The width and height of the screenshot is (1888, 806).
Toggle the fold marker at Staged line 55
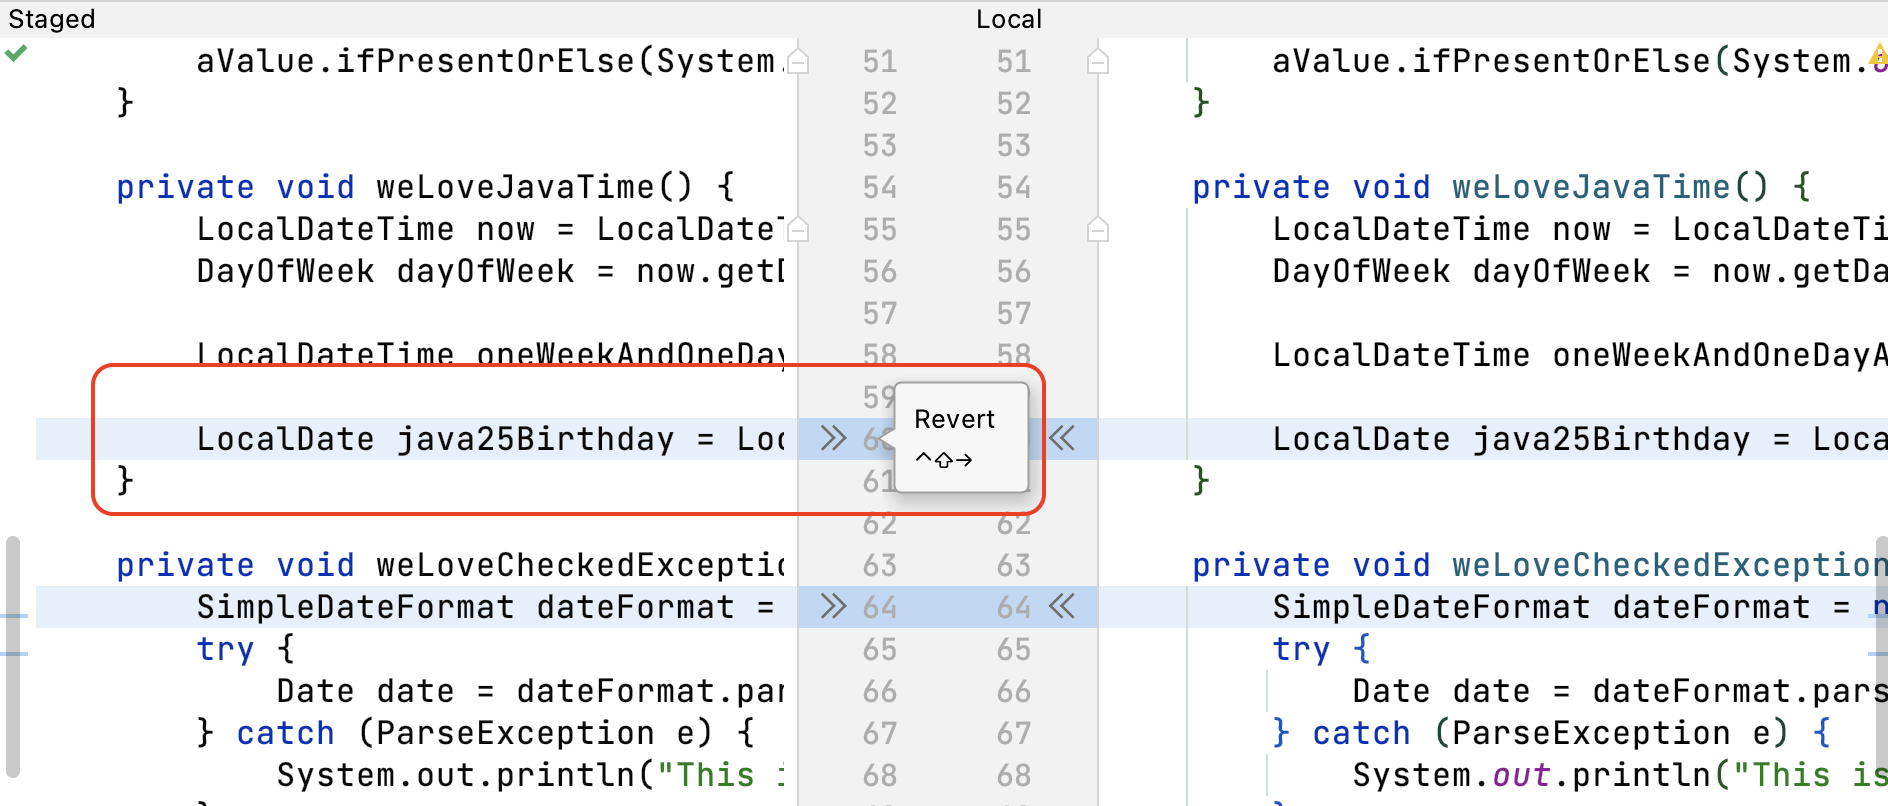click(x=798, y=229)
